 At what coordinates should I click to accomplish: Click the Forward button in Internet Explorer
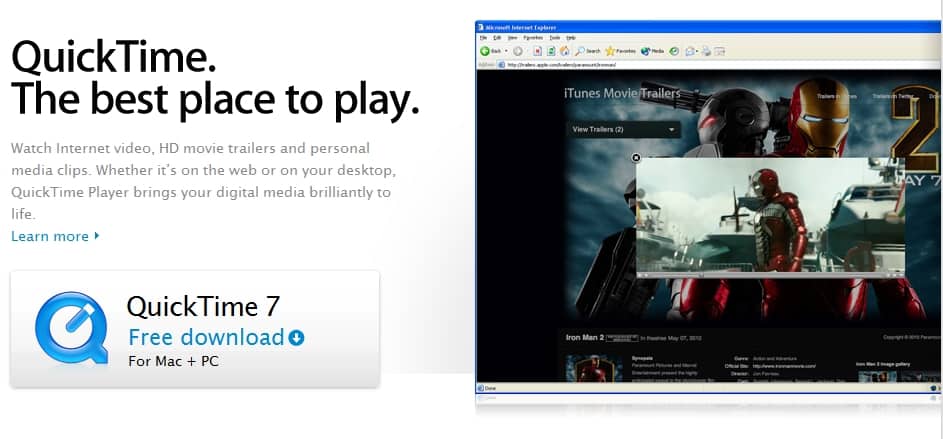coord(518,51)
